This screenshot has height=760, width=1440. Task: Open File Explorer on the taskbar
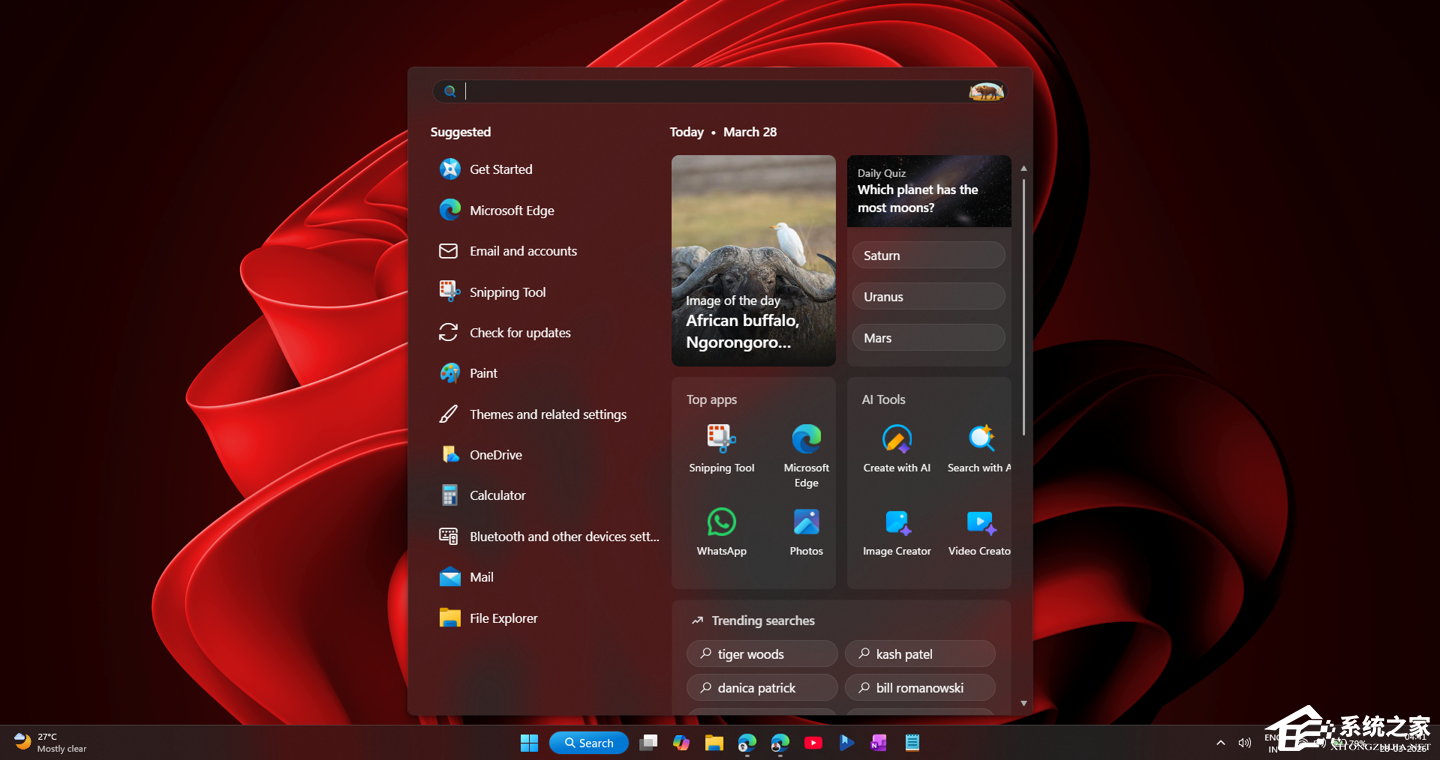click(714, 743)
